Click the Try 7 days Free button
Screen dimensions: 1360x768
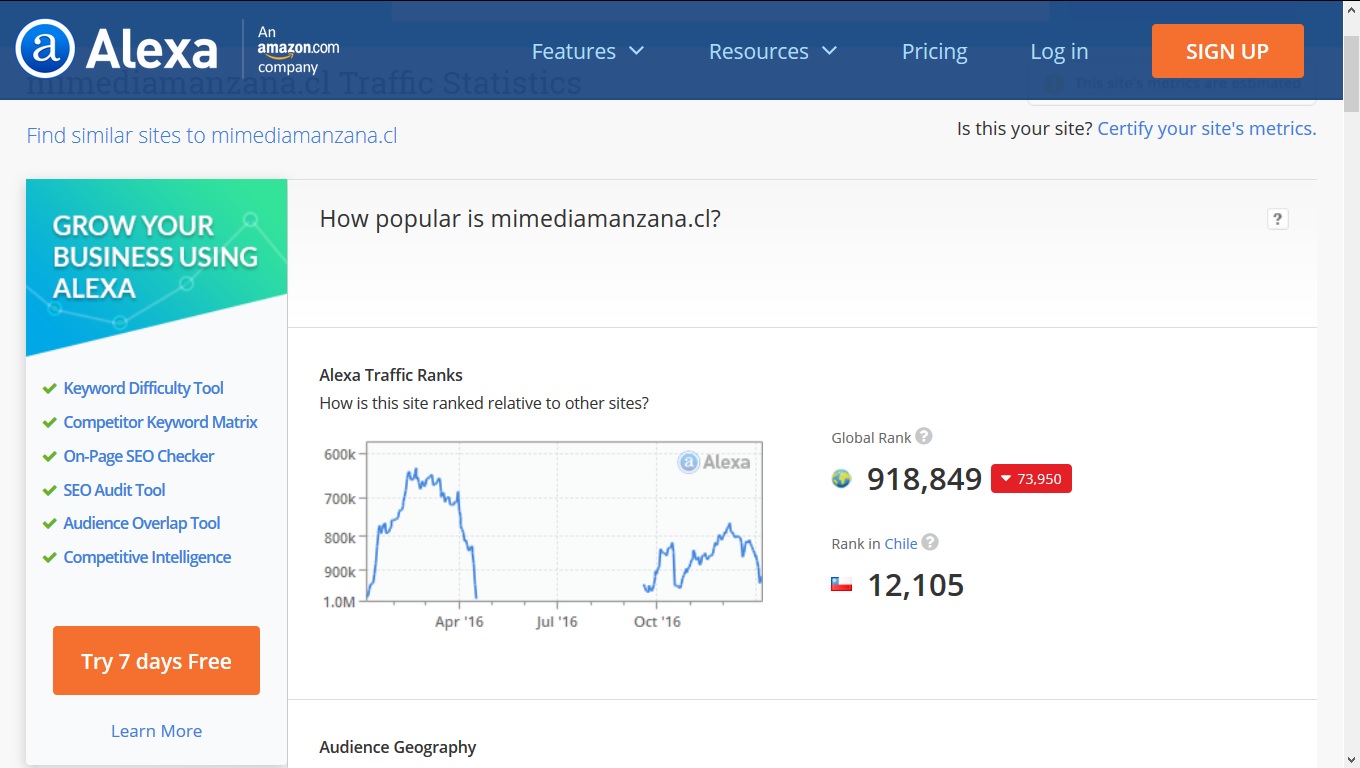(x=156, y=661)
